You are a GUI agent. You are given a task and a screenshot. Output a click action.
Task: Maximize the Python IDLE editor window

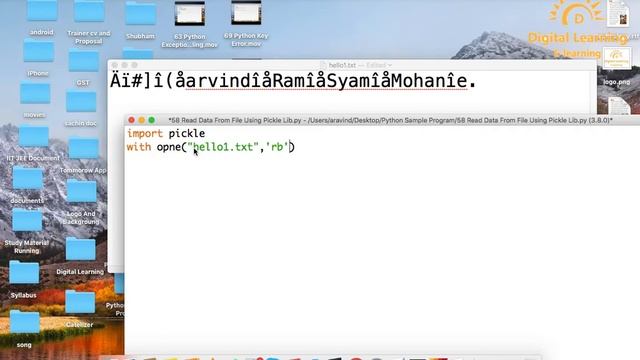(x=151, y=120)
